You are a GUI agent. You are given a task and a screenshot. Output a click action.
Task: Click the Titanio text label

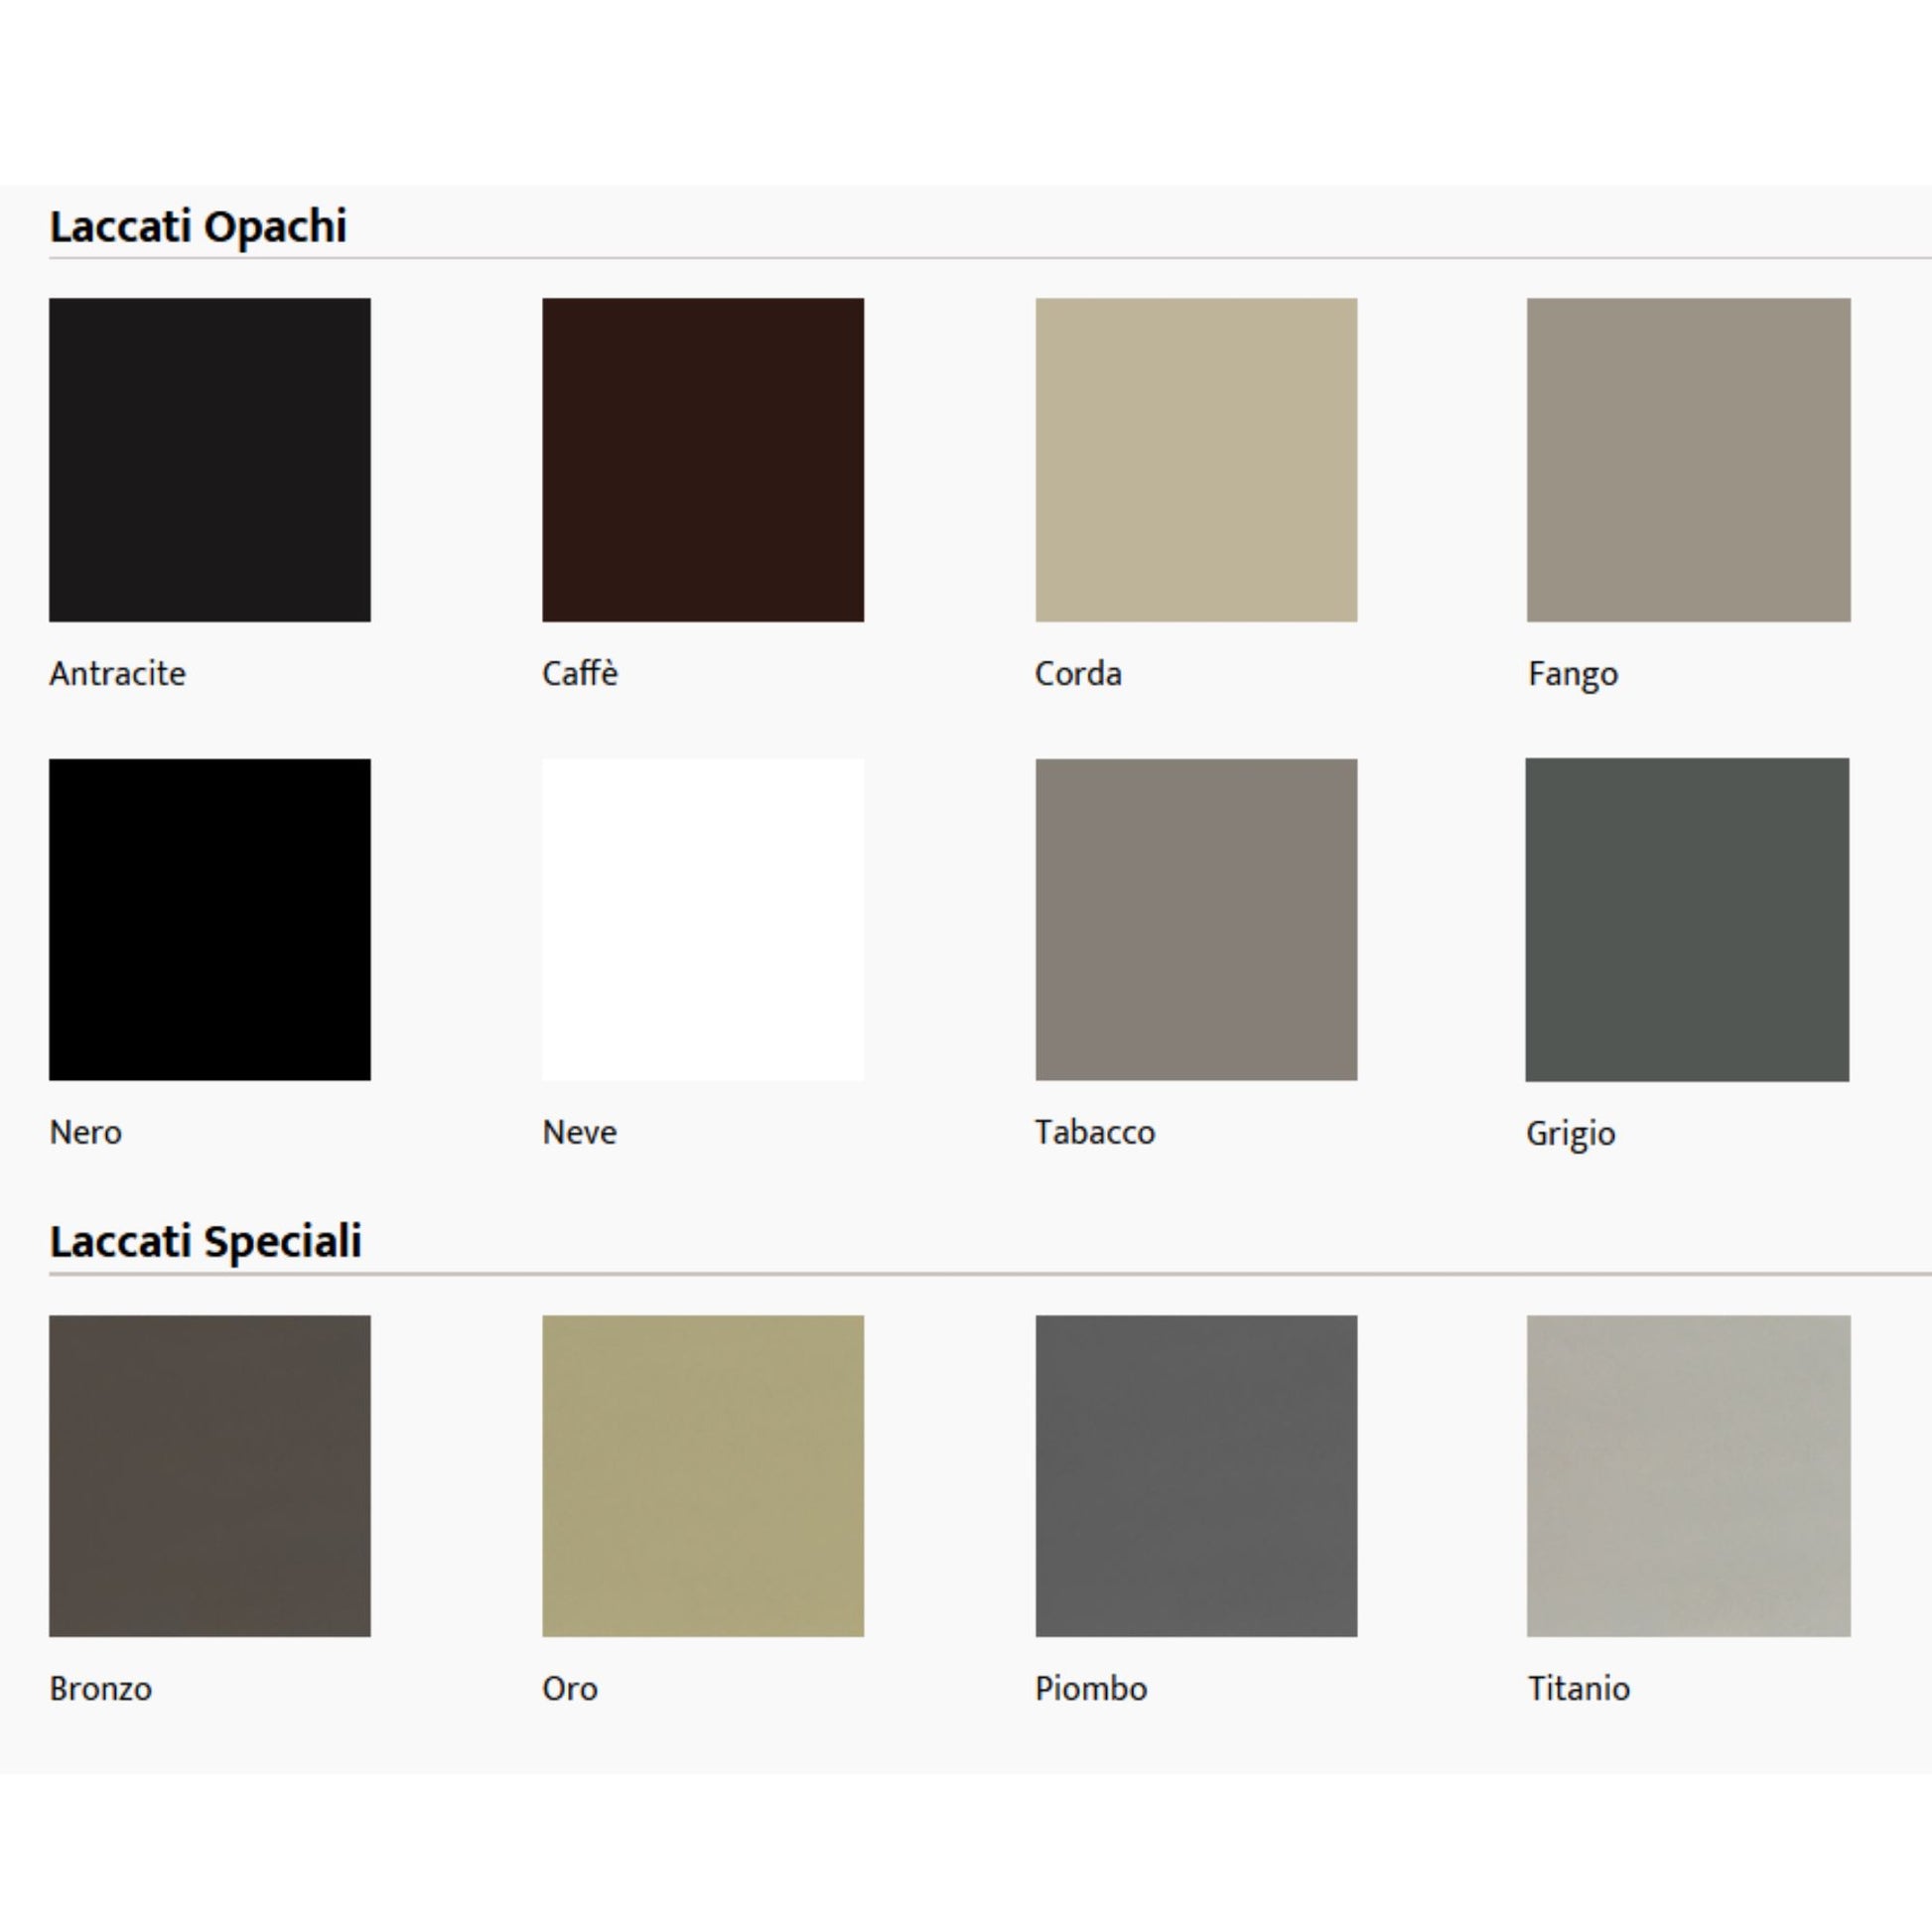(1578, 1688)
